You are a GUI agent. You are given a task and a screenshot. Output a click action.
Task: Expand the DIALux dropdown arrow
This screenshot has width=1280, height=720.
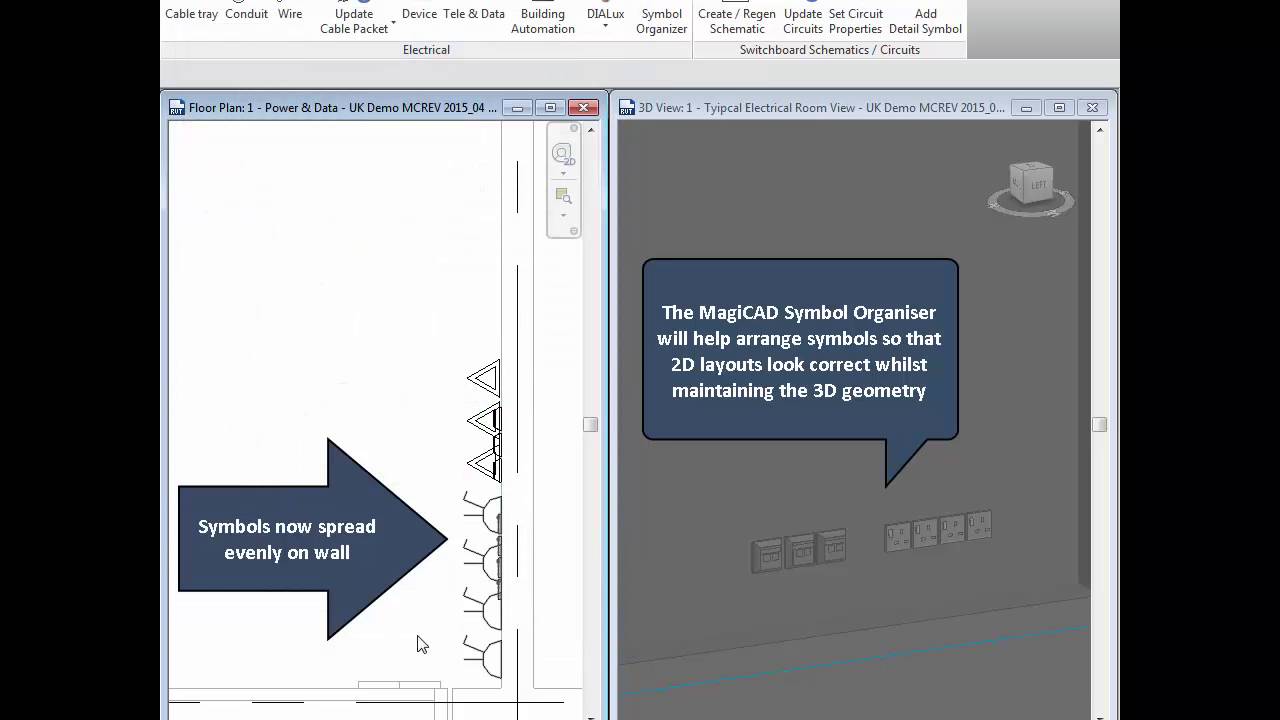point(606,26)
